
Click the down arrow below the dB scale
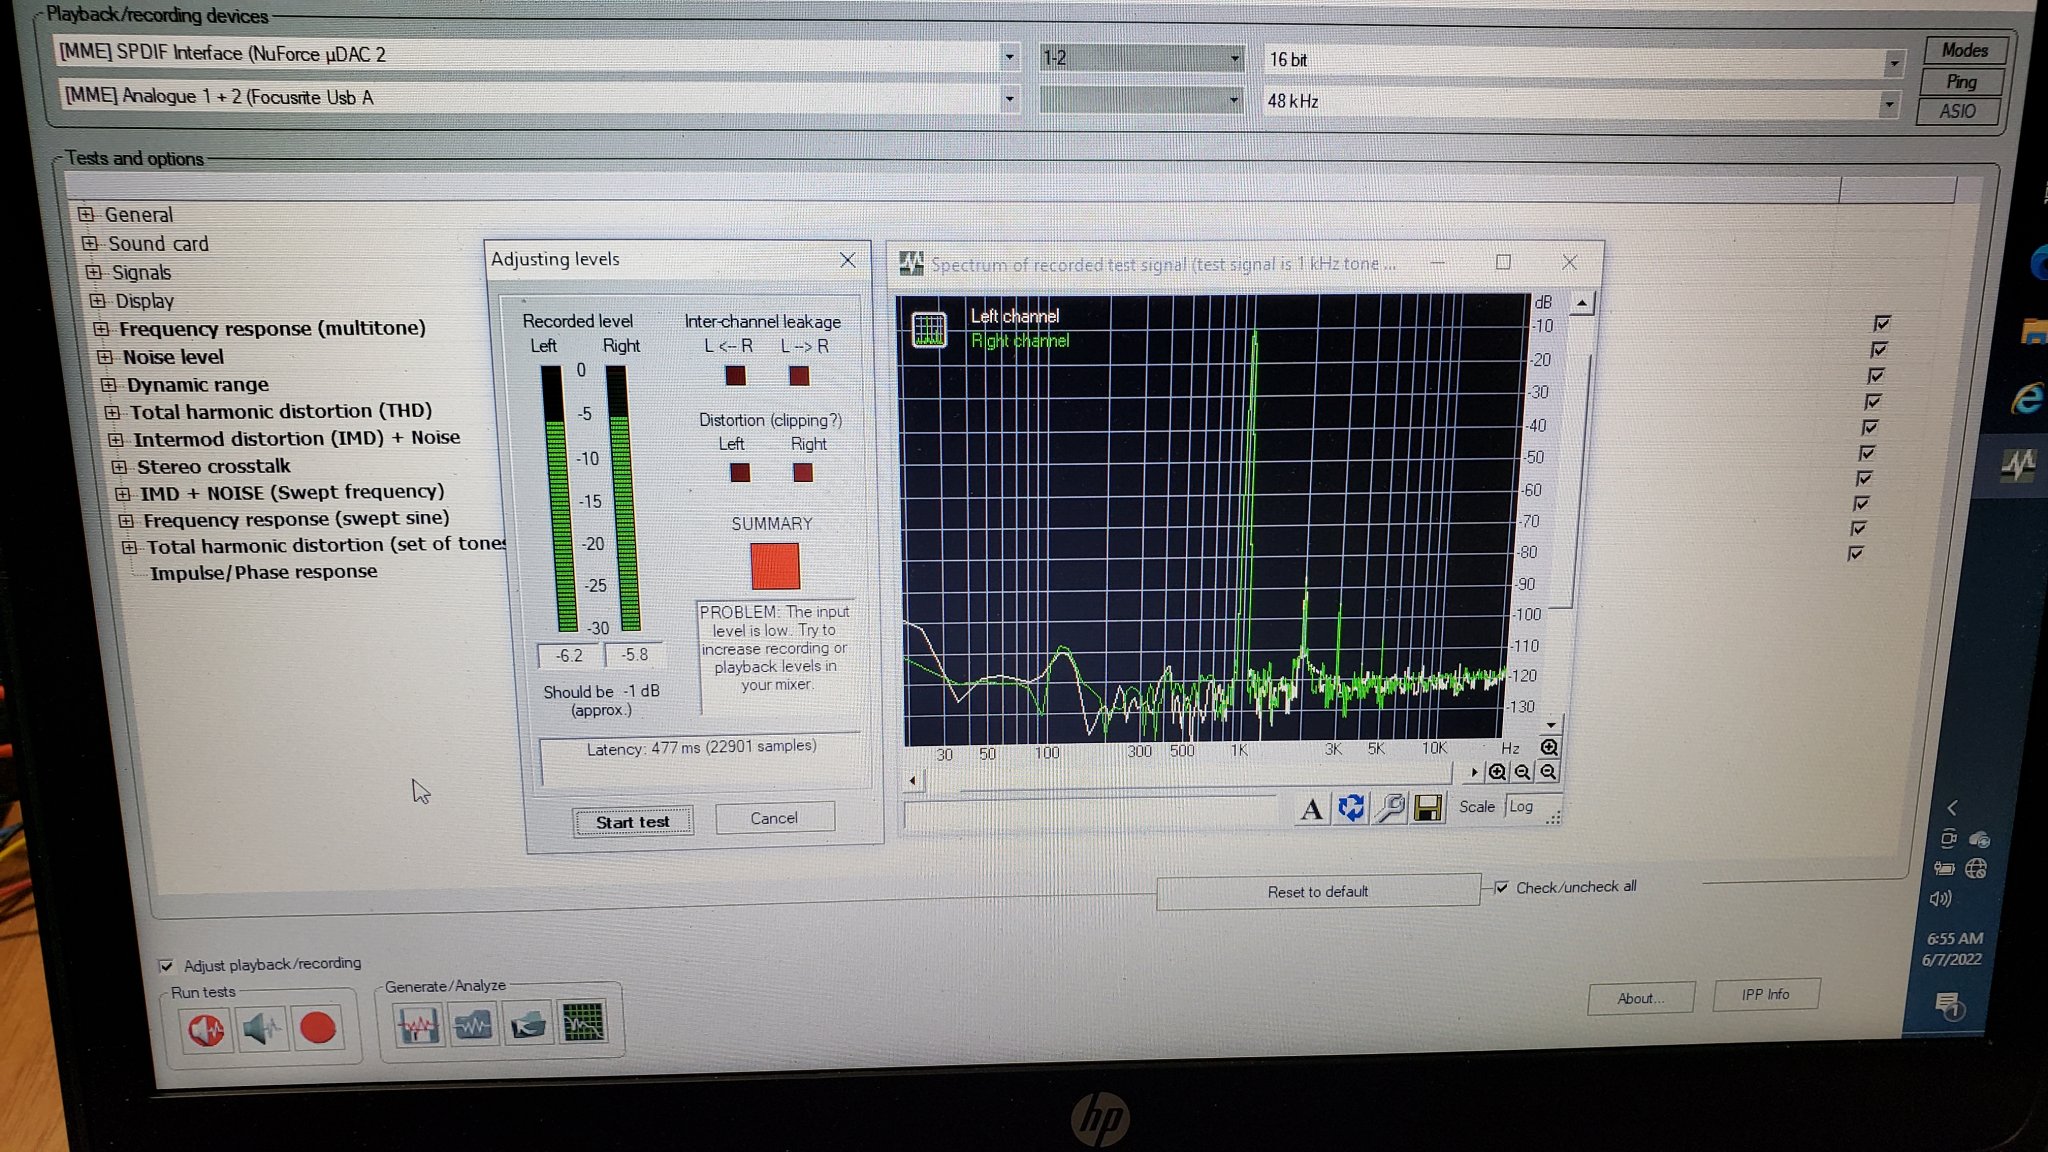(x=1551, y=724)
